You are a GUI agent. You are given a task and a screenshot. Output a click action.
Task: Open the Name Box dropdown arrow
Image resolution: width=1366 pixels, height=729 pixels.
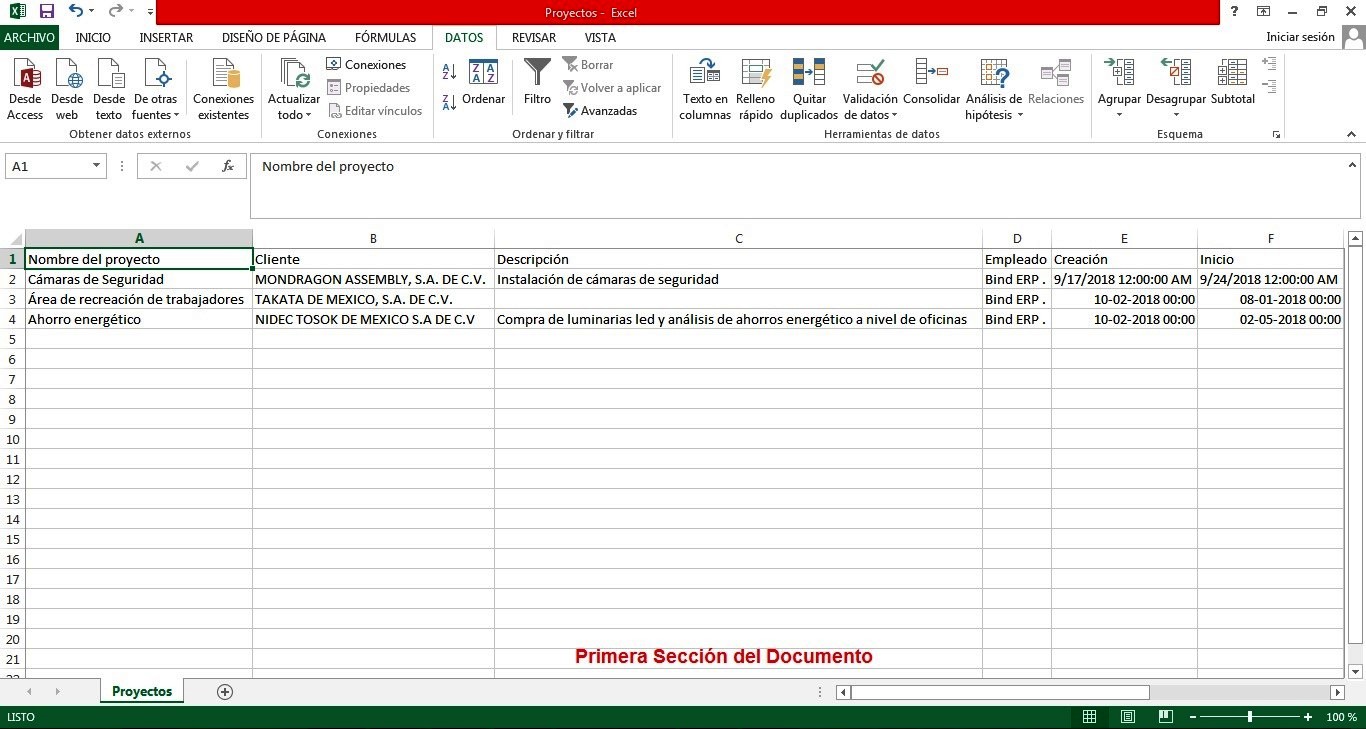tap(96, 166)
